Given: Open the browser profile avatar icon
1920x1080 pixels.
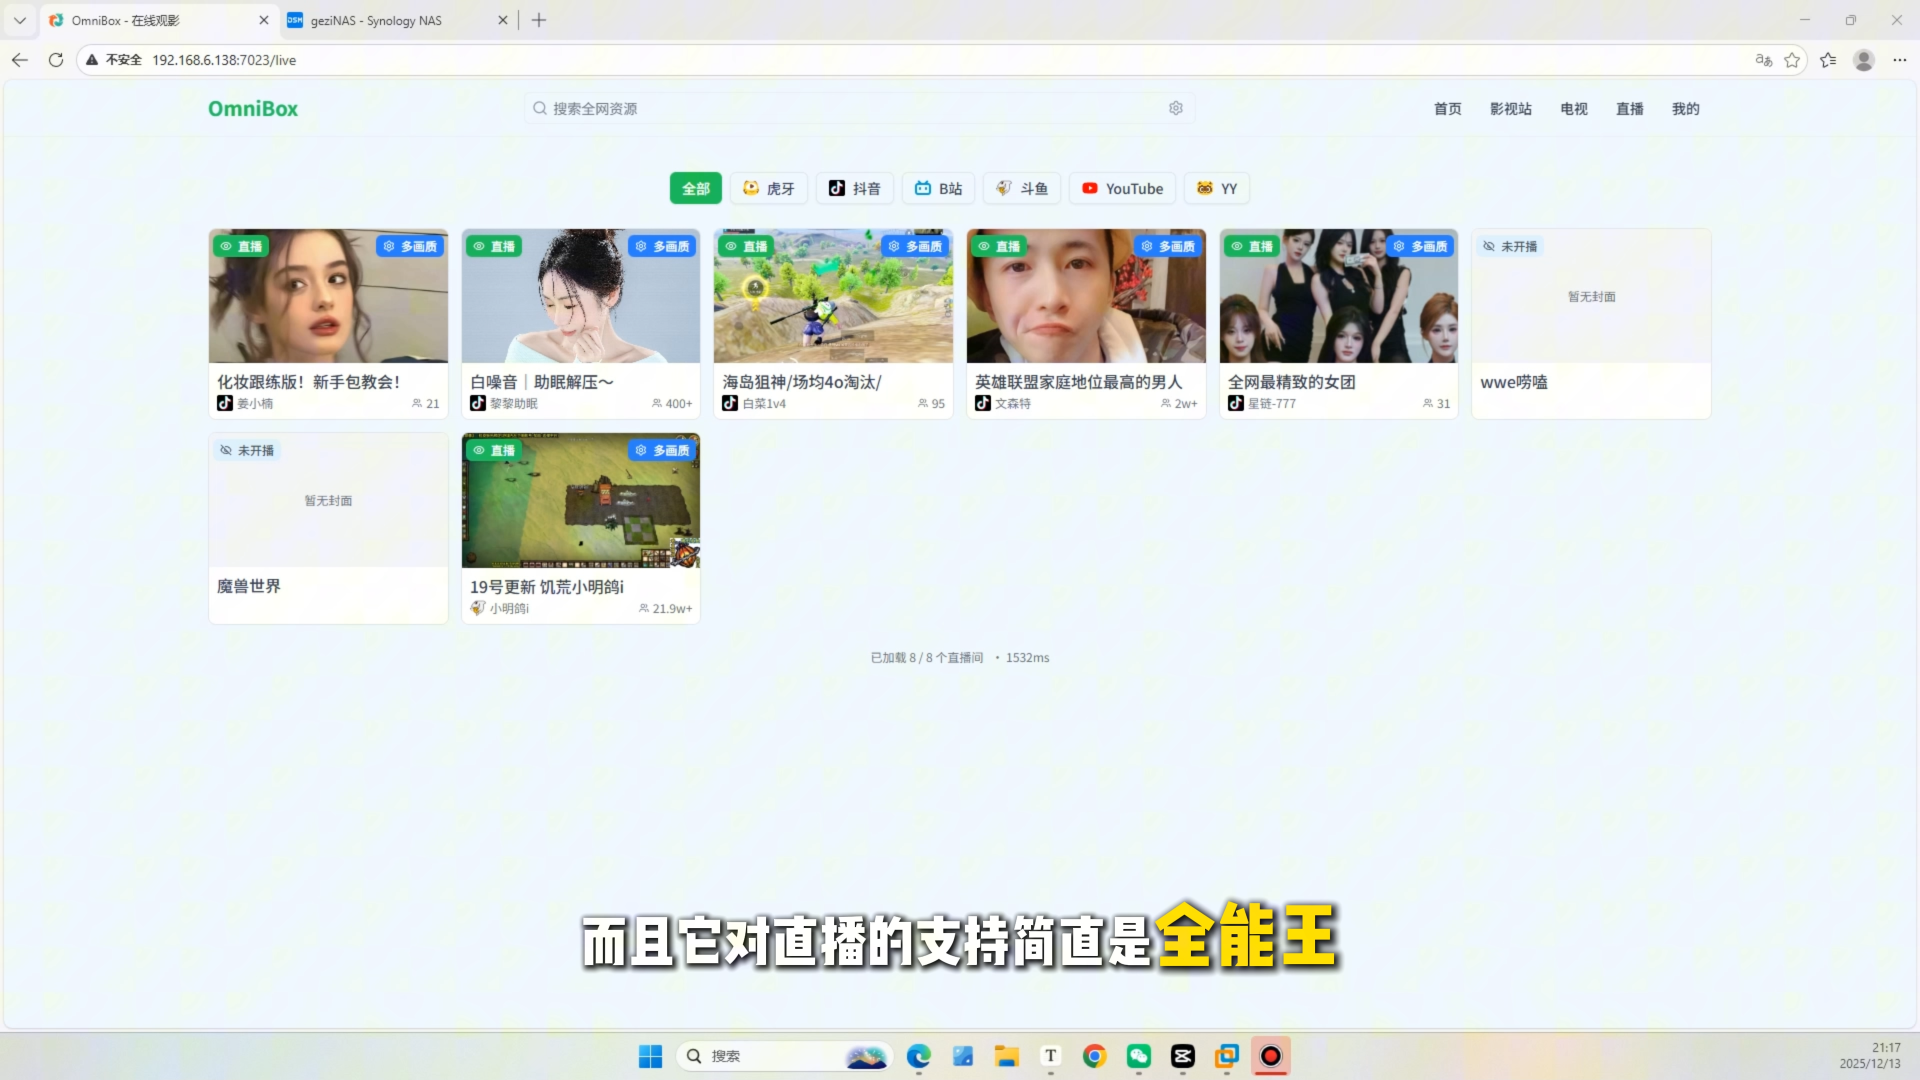Looking at the screenshot, I should click(x=1863, y=60).
